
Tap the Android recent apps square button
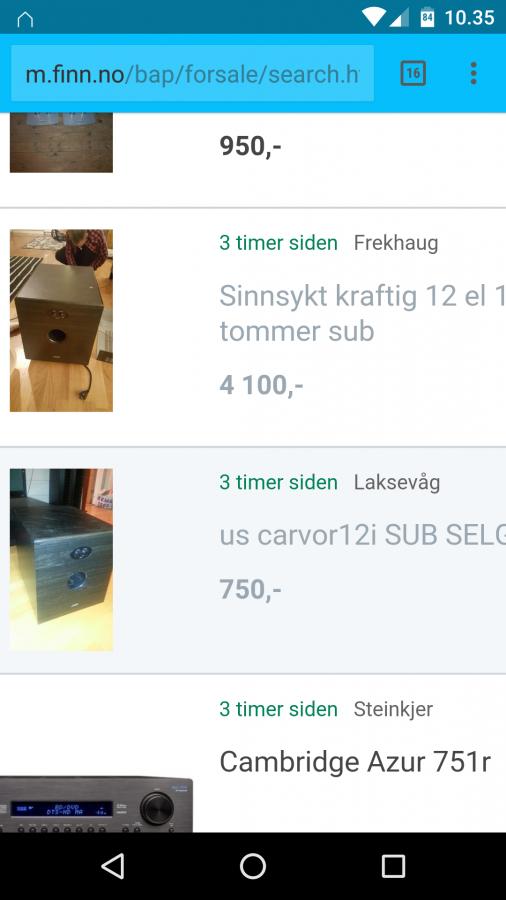(394, 866)
